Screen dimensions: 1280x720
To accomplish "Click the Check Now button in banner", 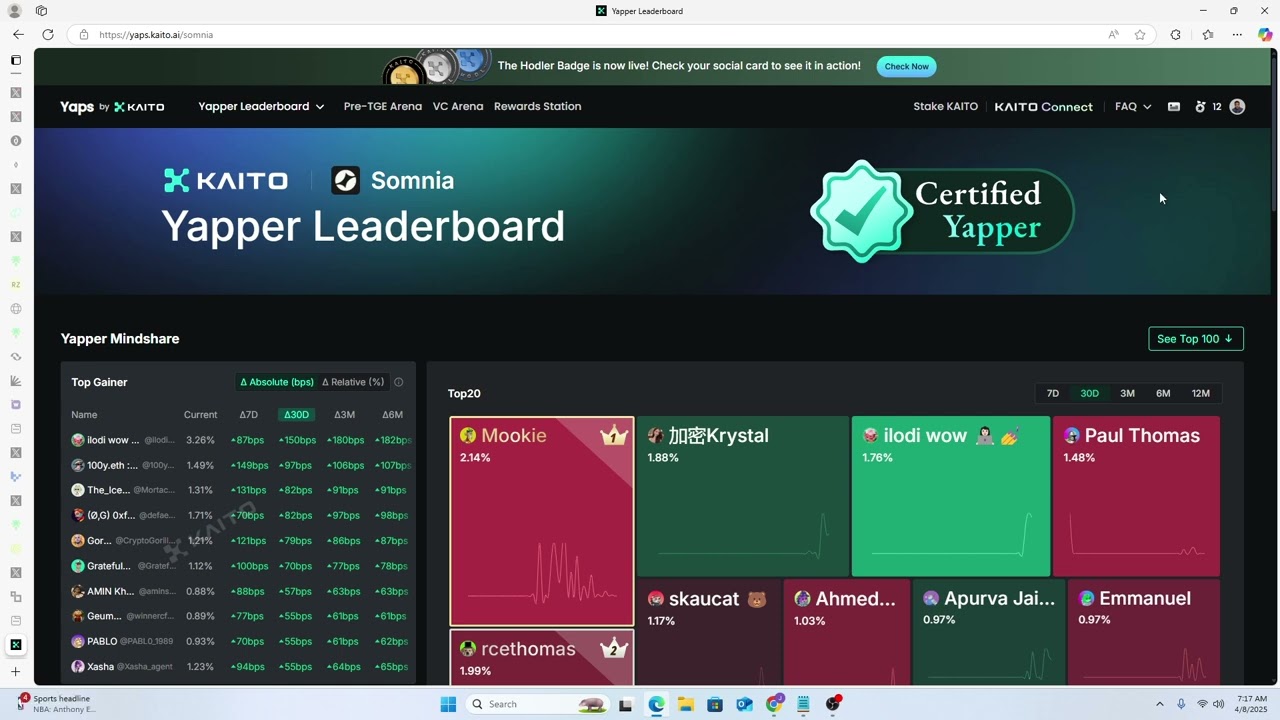I will click(906, 66).
